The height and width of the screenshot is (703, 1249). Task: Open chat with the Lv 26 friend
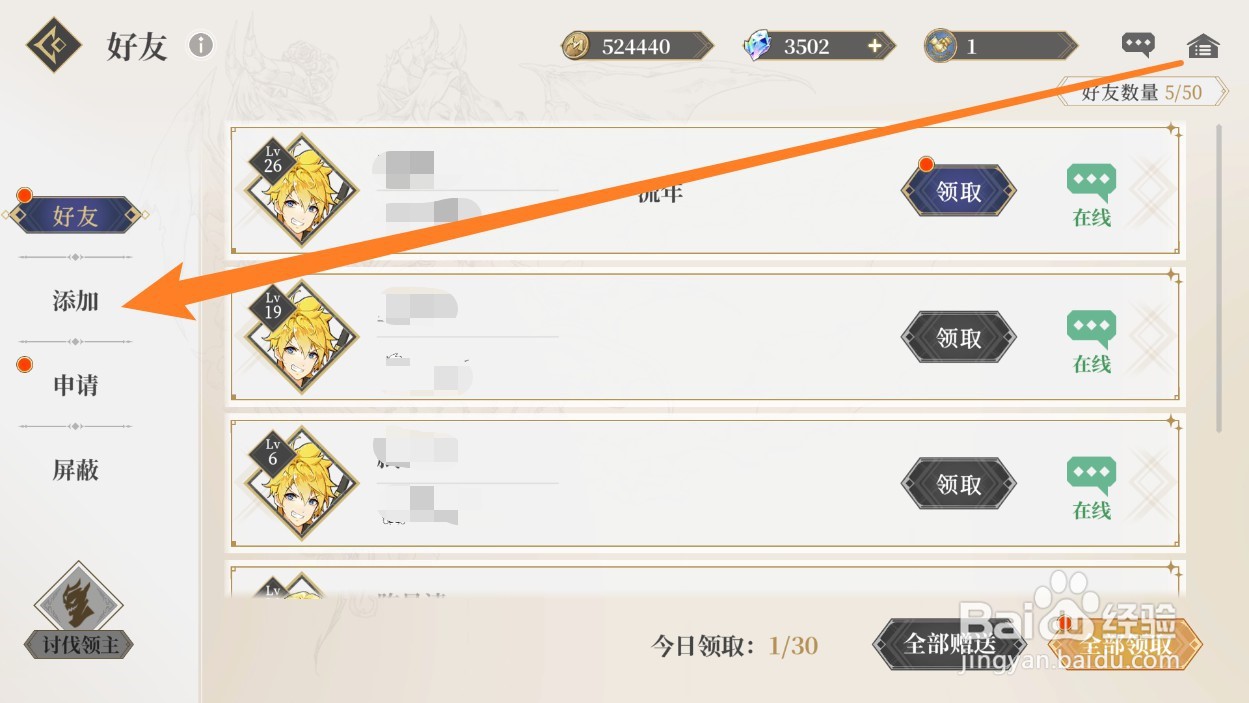coord(1091,195)
